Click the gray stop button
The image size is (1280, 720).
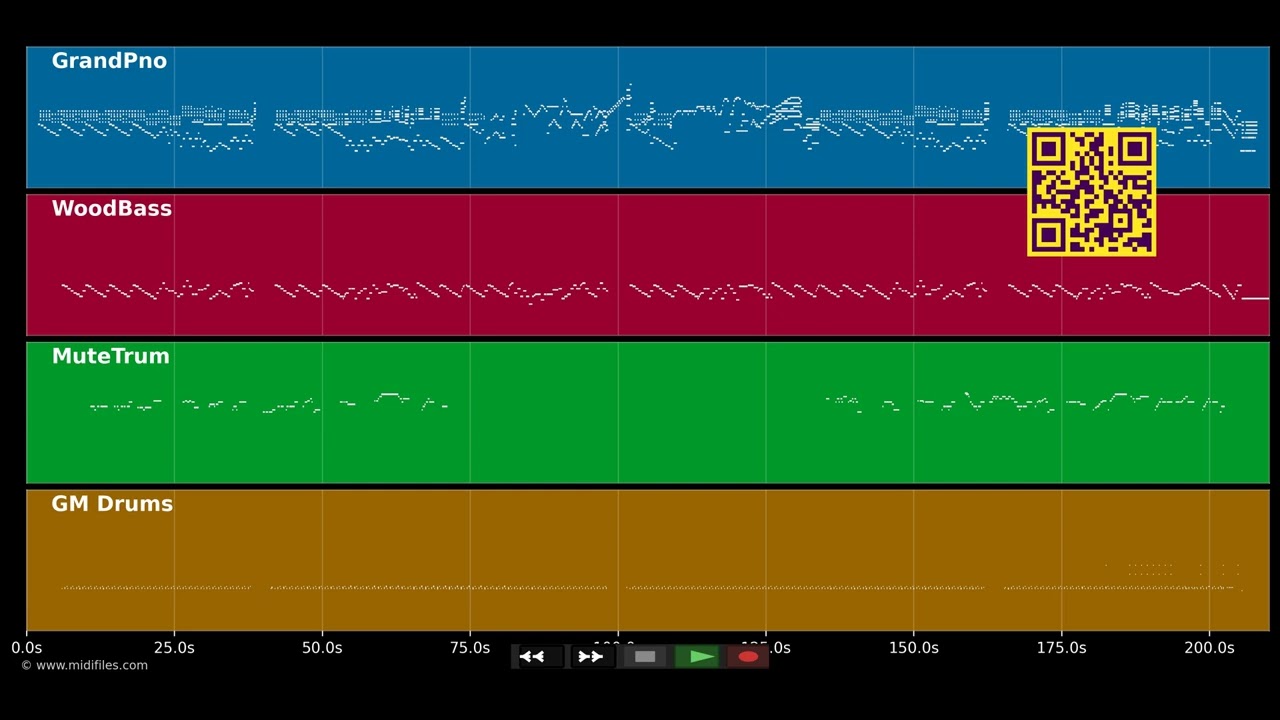645,657
